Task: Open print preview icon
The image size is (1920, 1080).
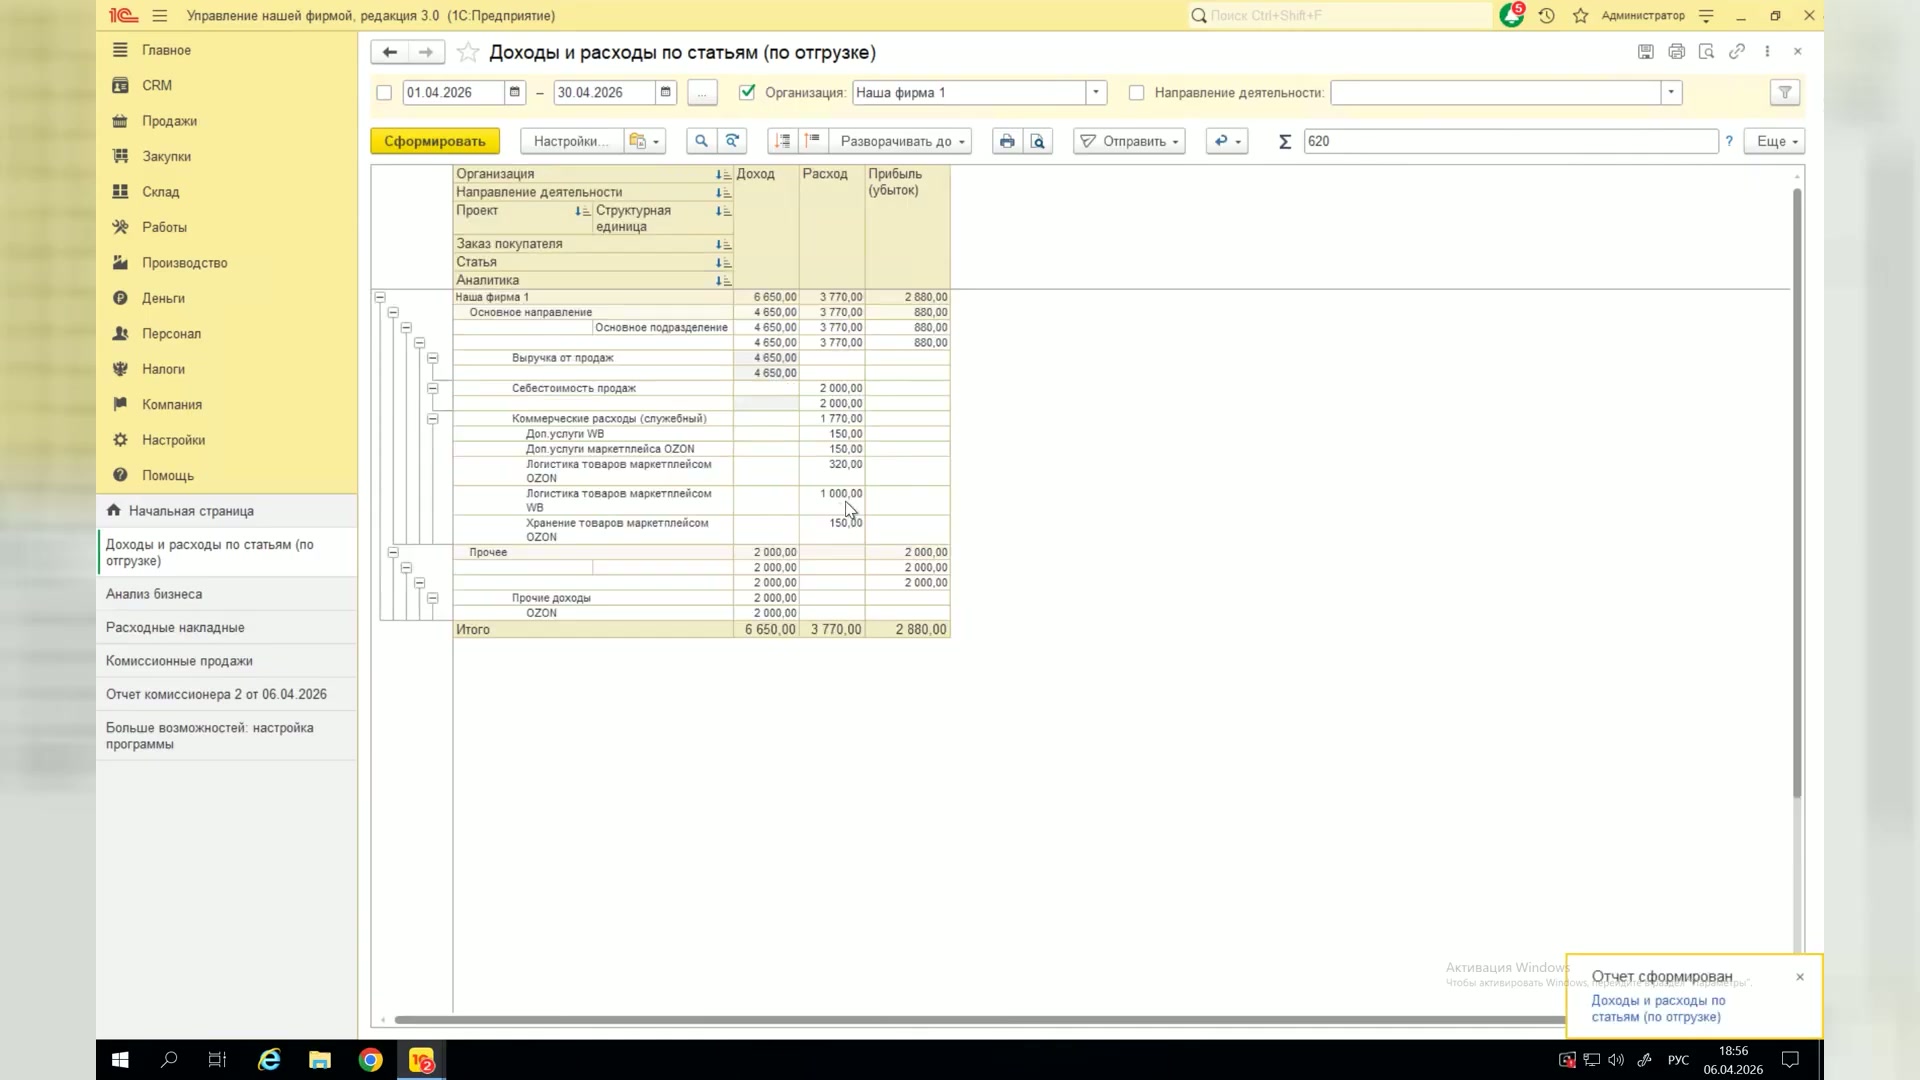Action: (x=1038, y=141)
